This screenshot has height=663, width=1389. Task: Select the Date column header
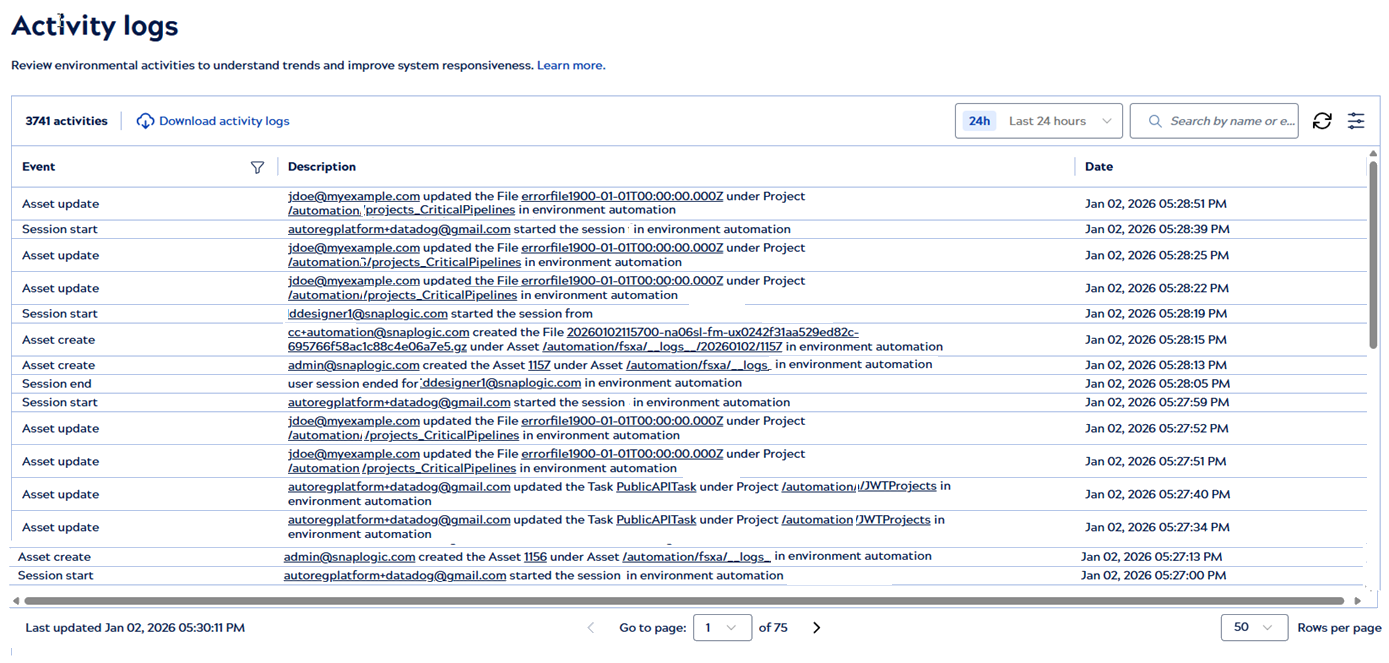[1096, 167]
